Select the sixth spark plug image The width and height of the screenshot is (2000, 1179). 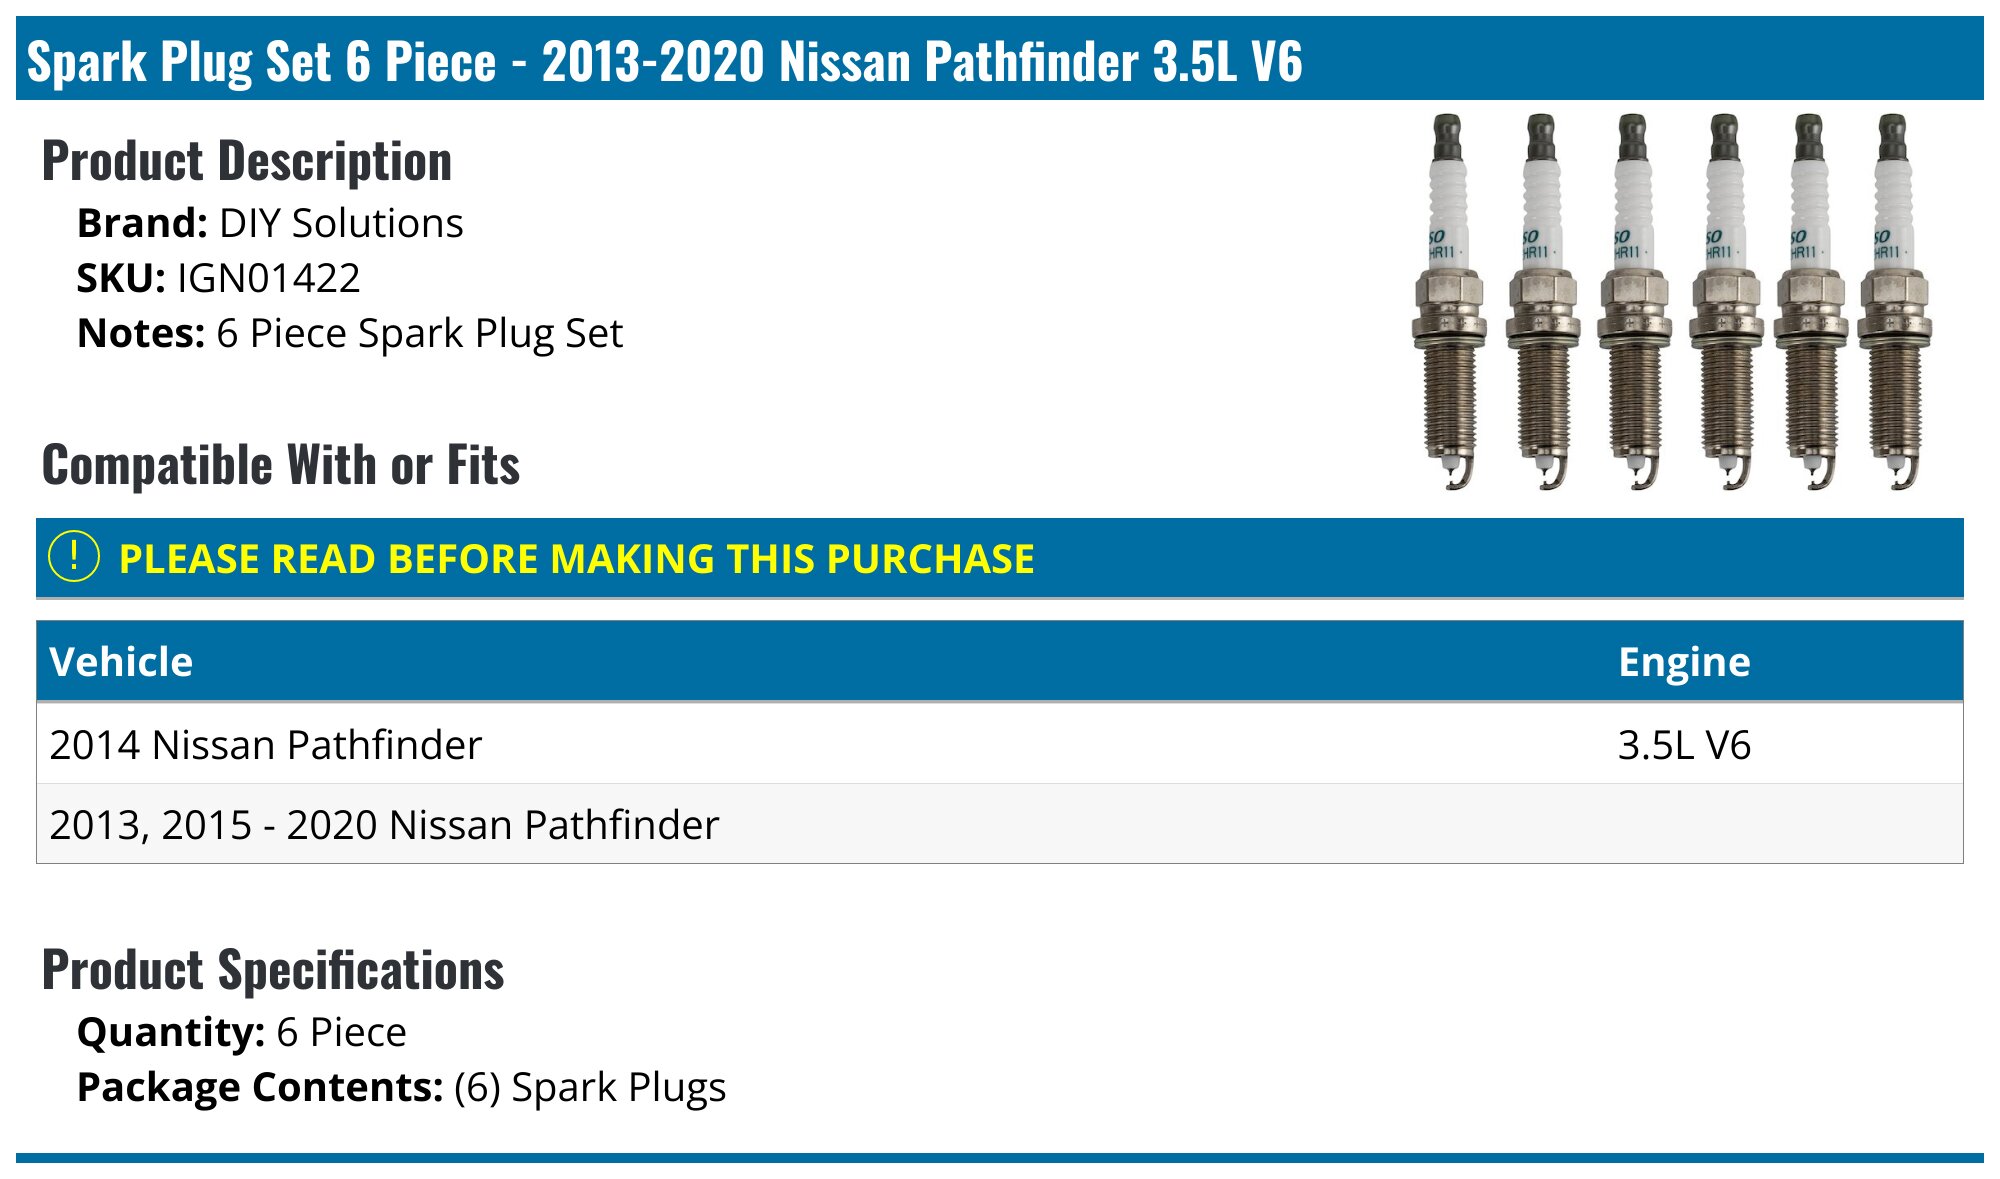[1895, 302]
